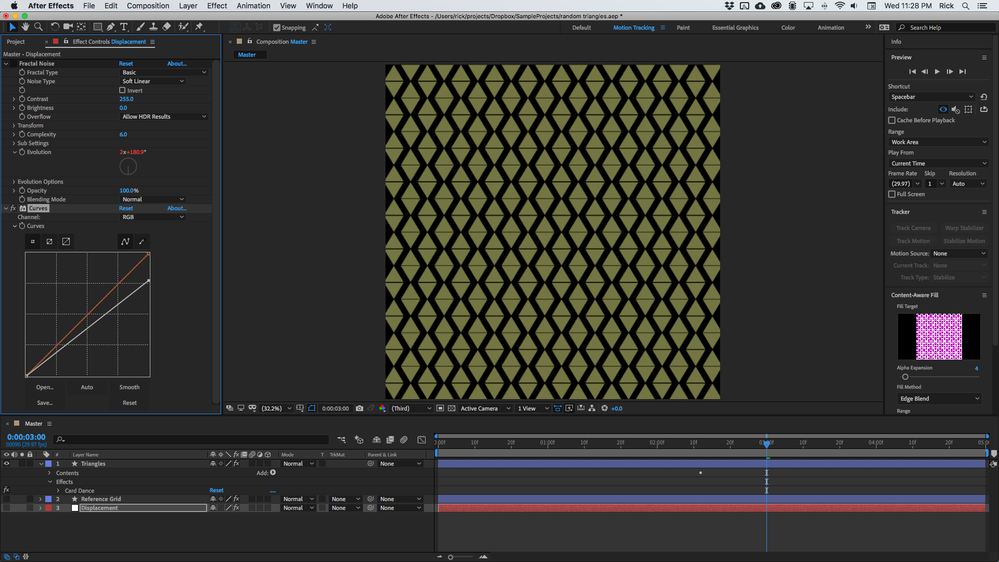999x562 pixels.
Task: Open the Composition menu
Action: (148, 6)
